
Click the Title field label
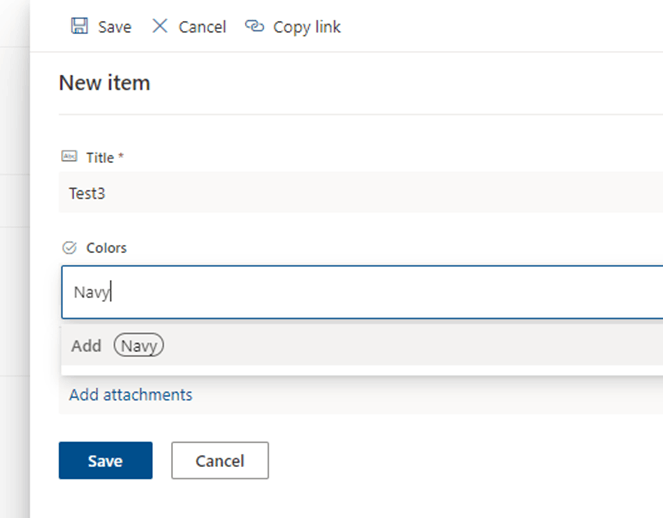coord(99,157)
